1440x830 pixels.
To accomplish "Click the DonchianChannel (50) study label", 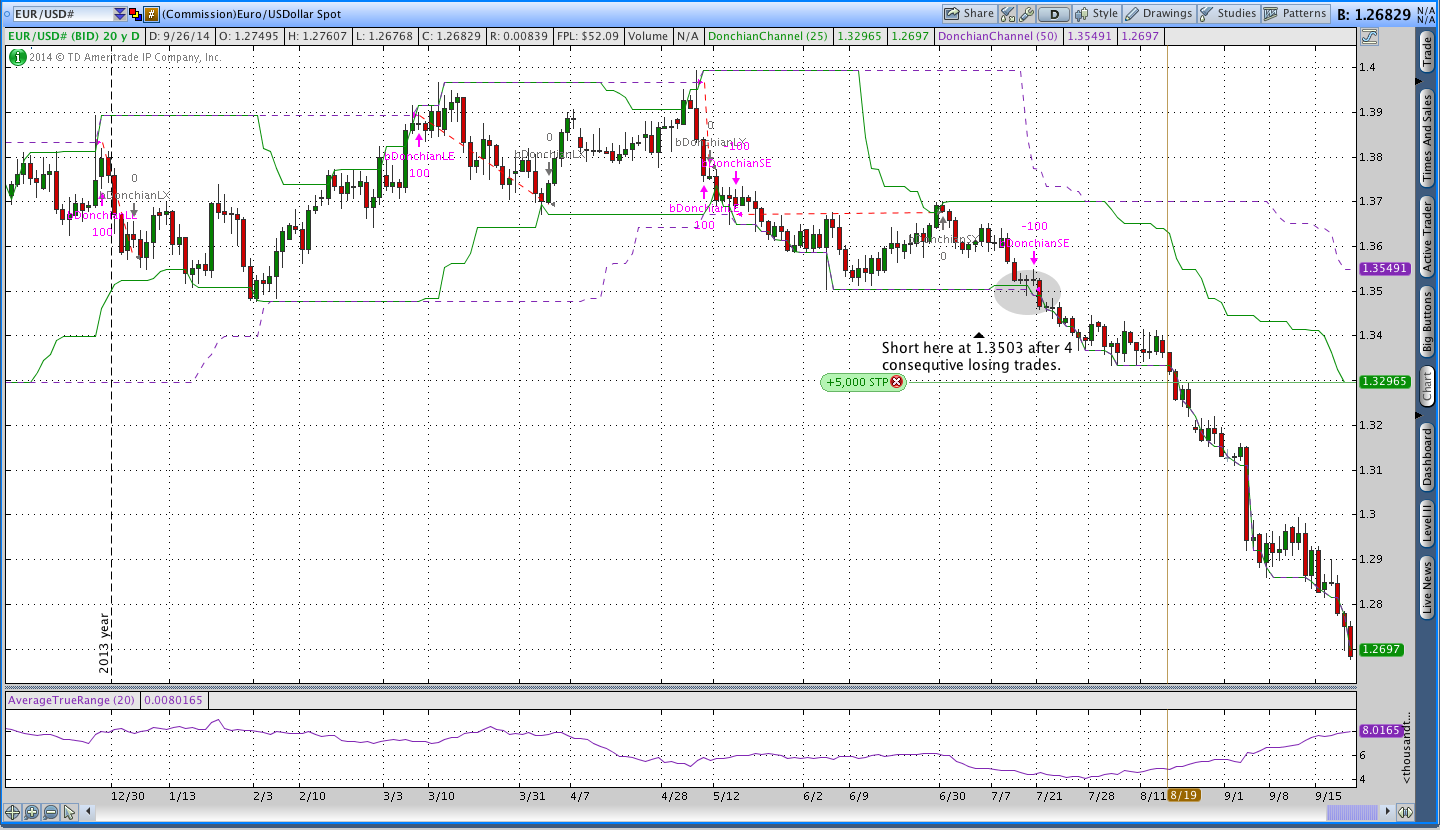I will tap(1000, 36).
